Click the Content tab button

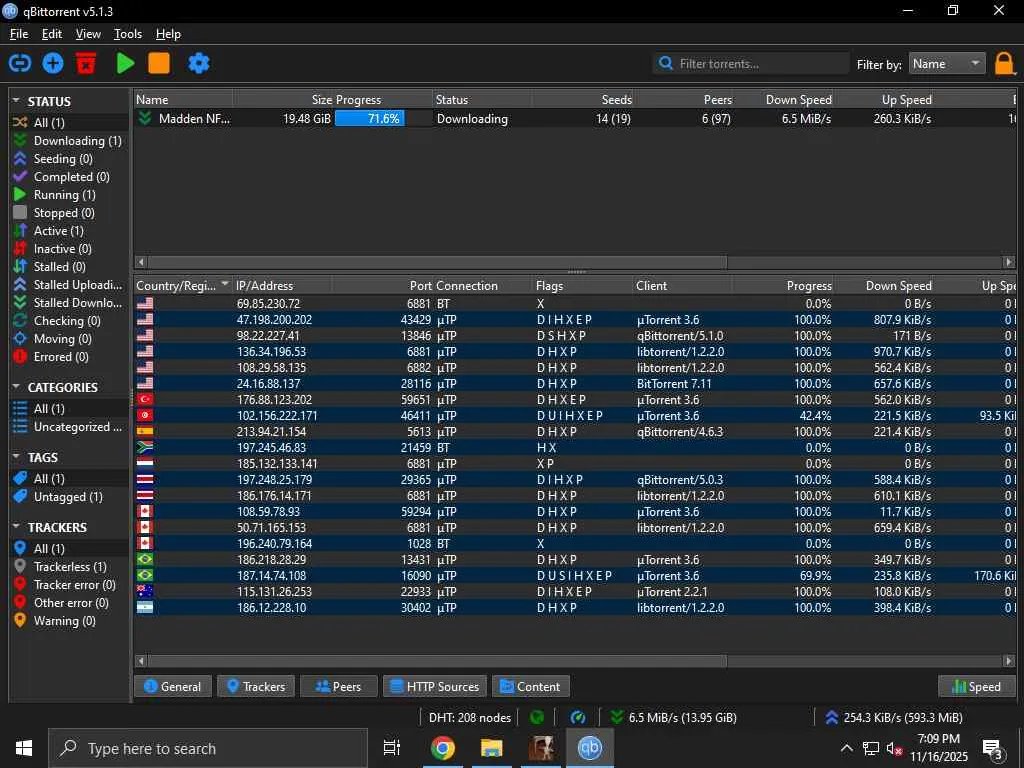tap(530, 686)
